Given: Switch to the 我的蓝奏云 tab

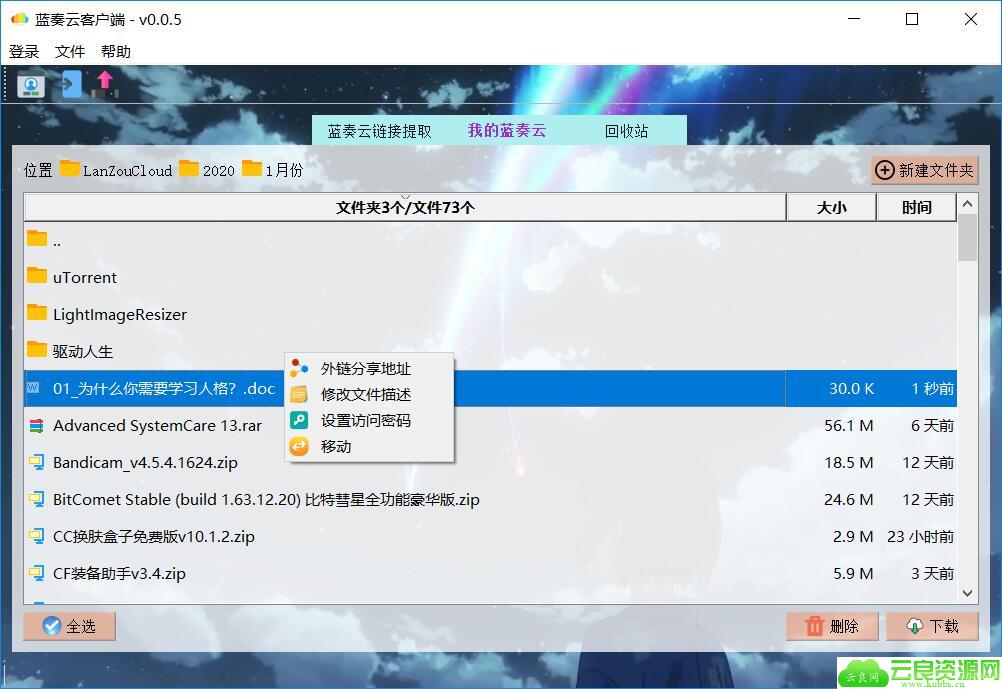Looking at the screenshot, I should 507,130.
